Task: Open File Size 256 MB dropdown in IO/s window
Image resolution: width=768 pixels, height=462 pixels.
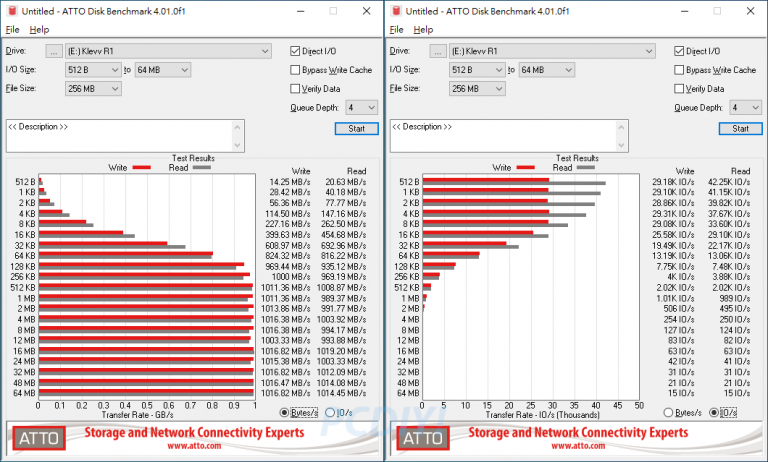Action: tap(477, 89)
